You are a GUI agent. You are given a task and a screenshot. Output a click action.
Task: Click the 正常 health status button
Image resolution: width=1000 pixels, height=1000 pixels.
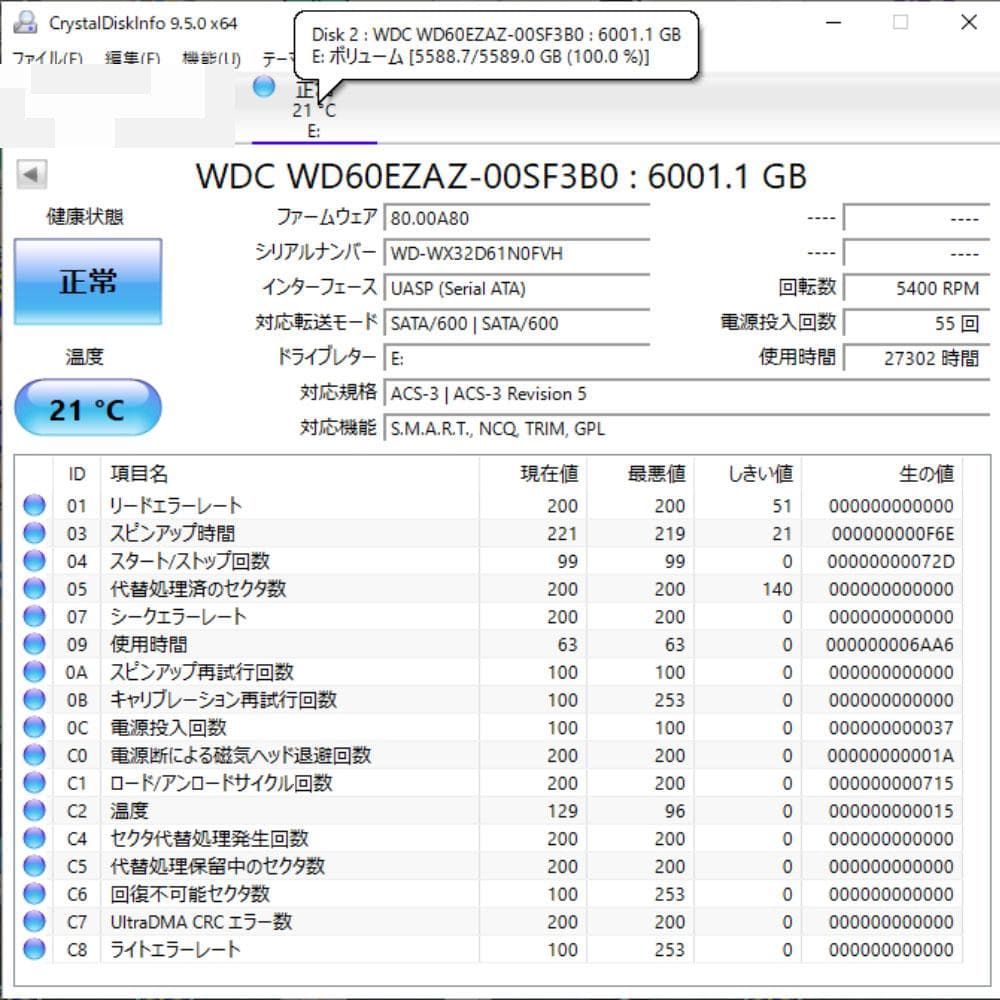coord(86,281)
